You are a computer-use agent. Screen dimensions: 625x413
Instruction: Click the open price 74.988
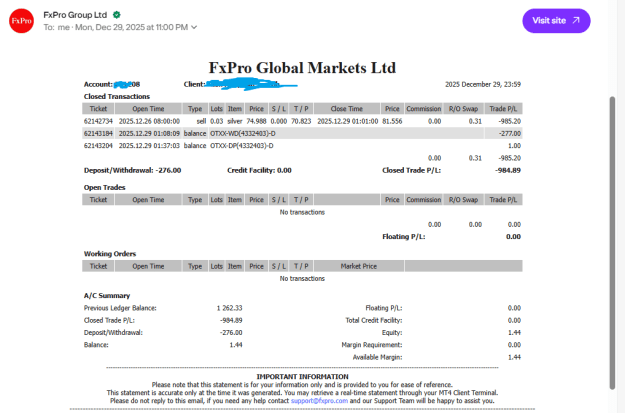[x=256, y=121]
